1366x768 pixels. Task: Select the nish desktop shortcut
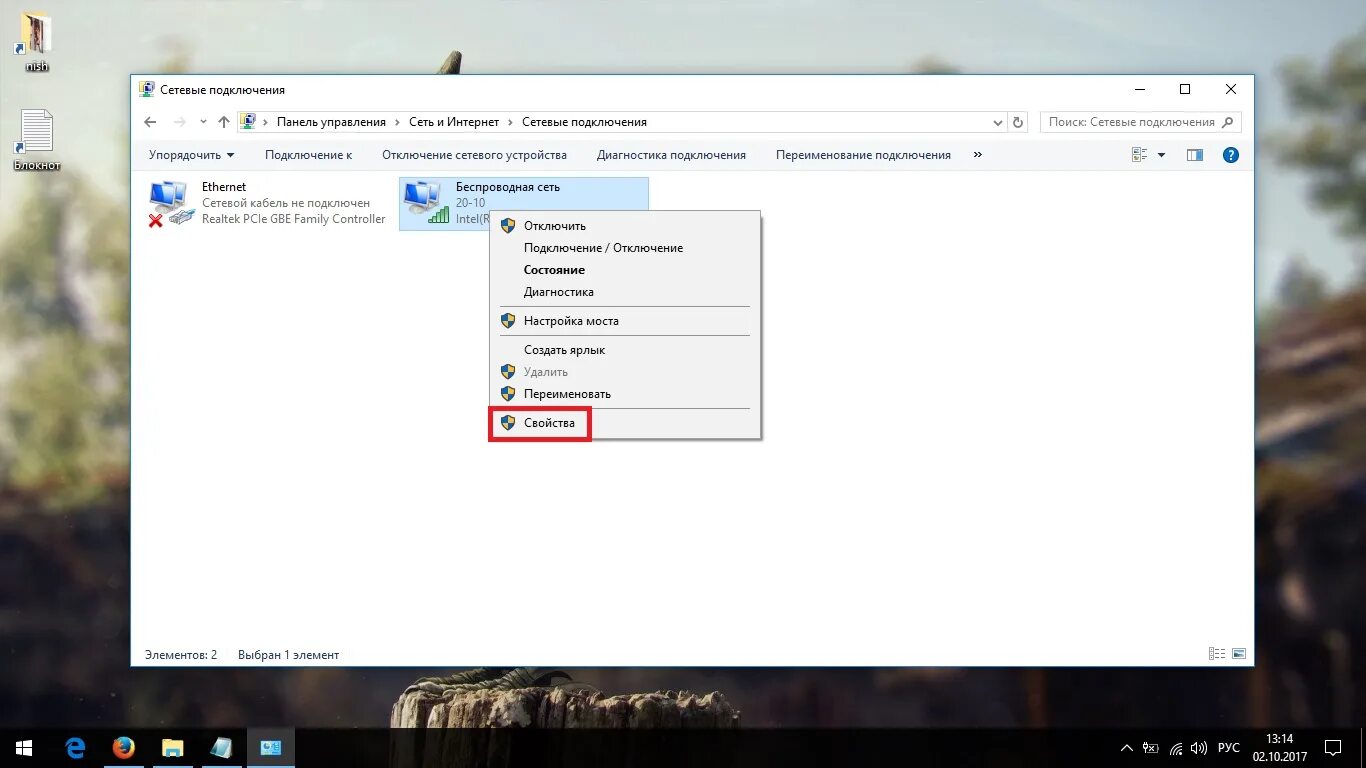click(x=37, y=42)
